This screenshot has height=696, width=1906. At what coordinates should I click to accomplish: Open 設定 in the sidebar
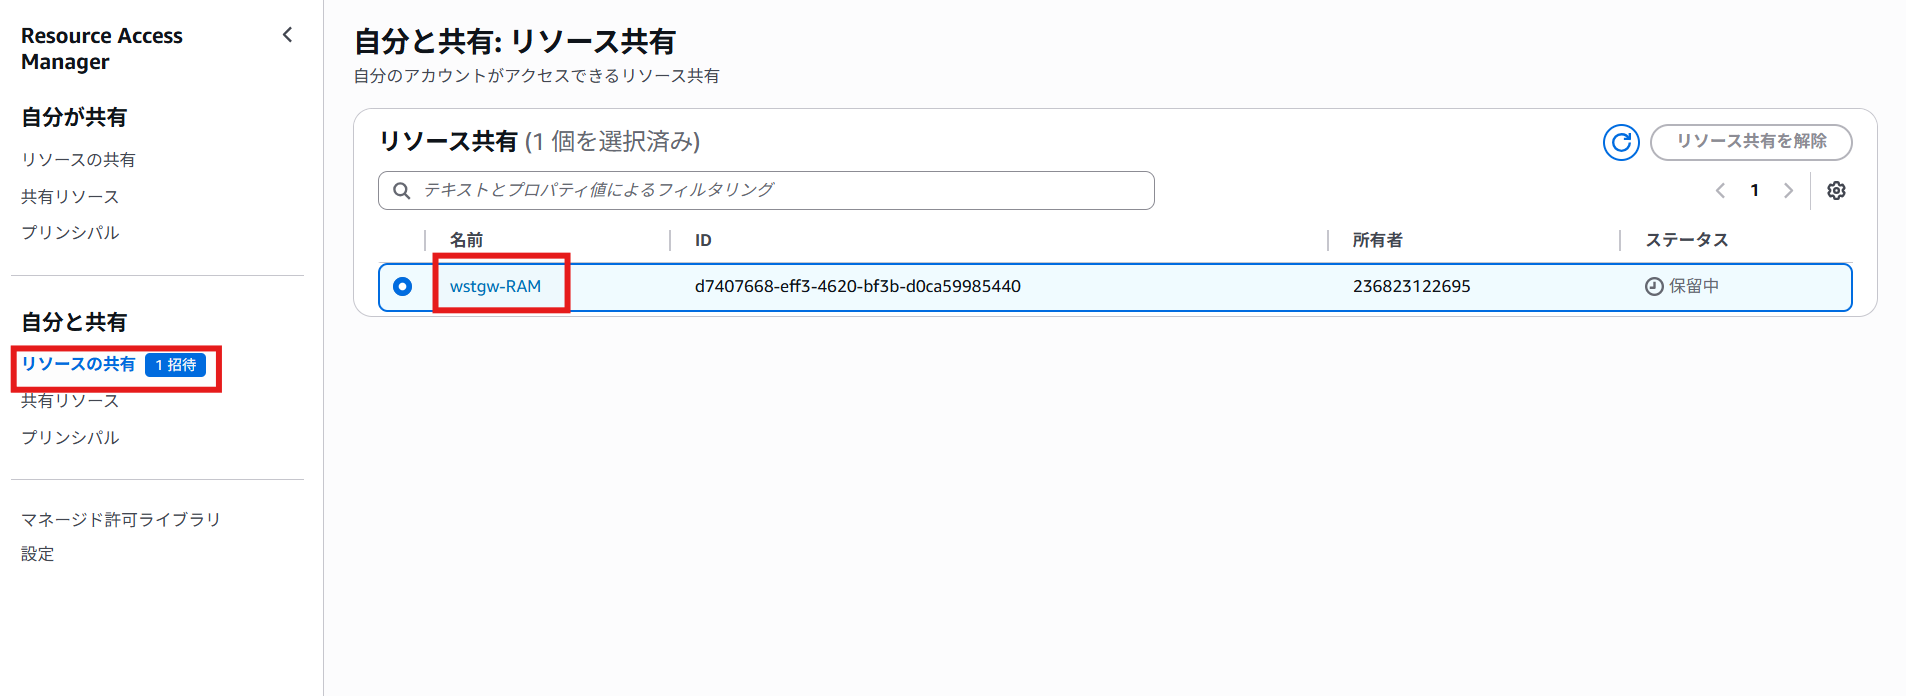37,553
